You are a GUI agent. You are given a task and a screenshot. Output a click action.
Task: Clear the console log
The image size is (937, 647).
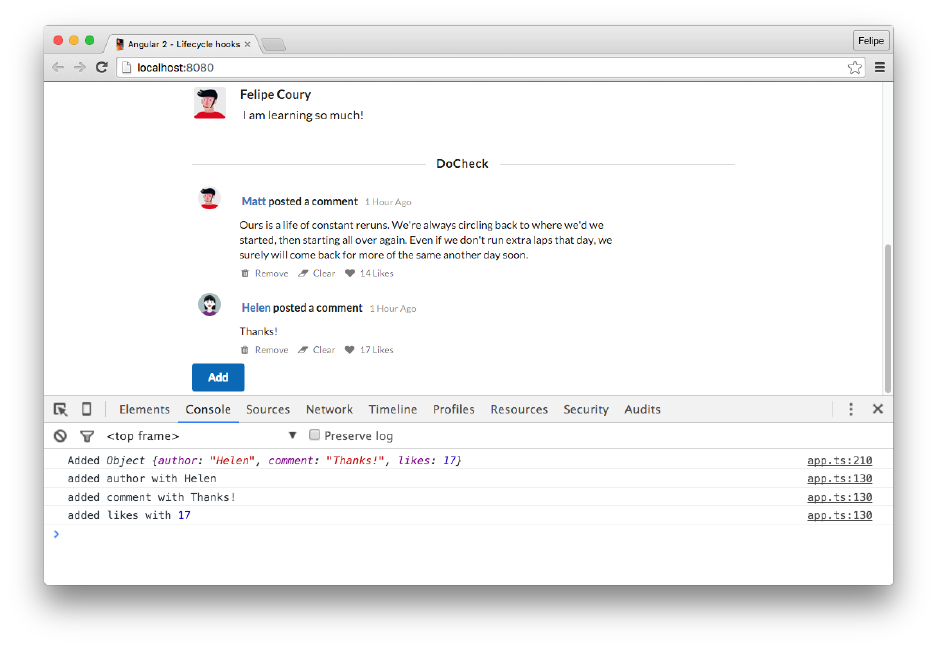click(x=60, y=436)
